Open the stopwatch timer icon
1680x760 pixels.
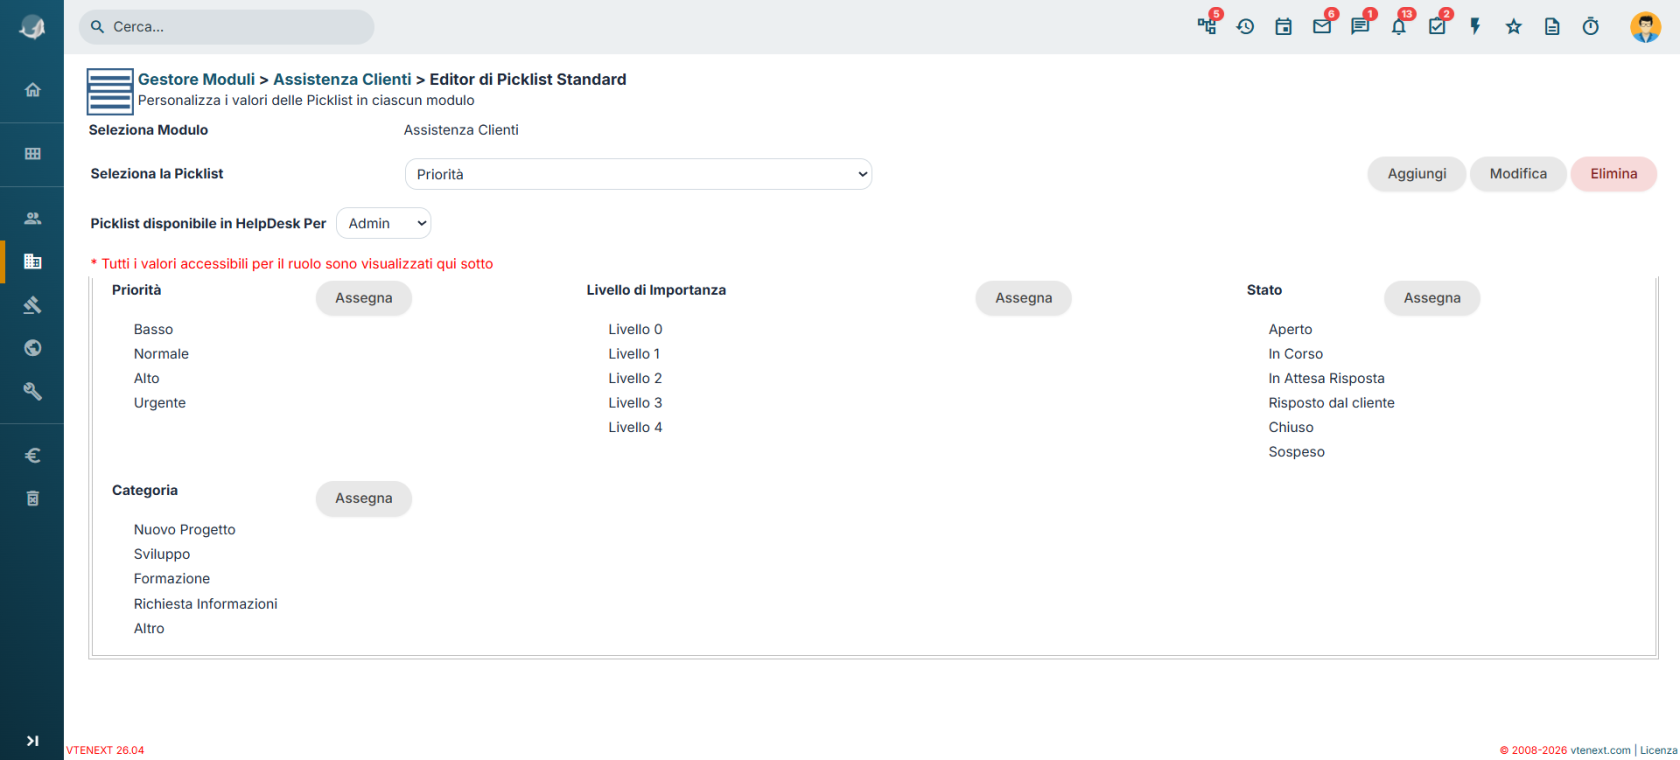pos(1591,27)
